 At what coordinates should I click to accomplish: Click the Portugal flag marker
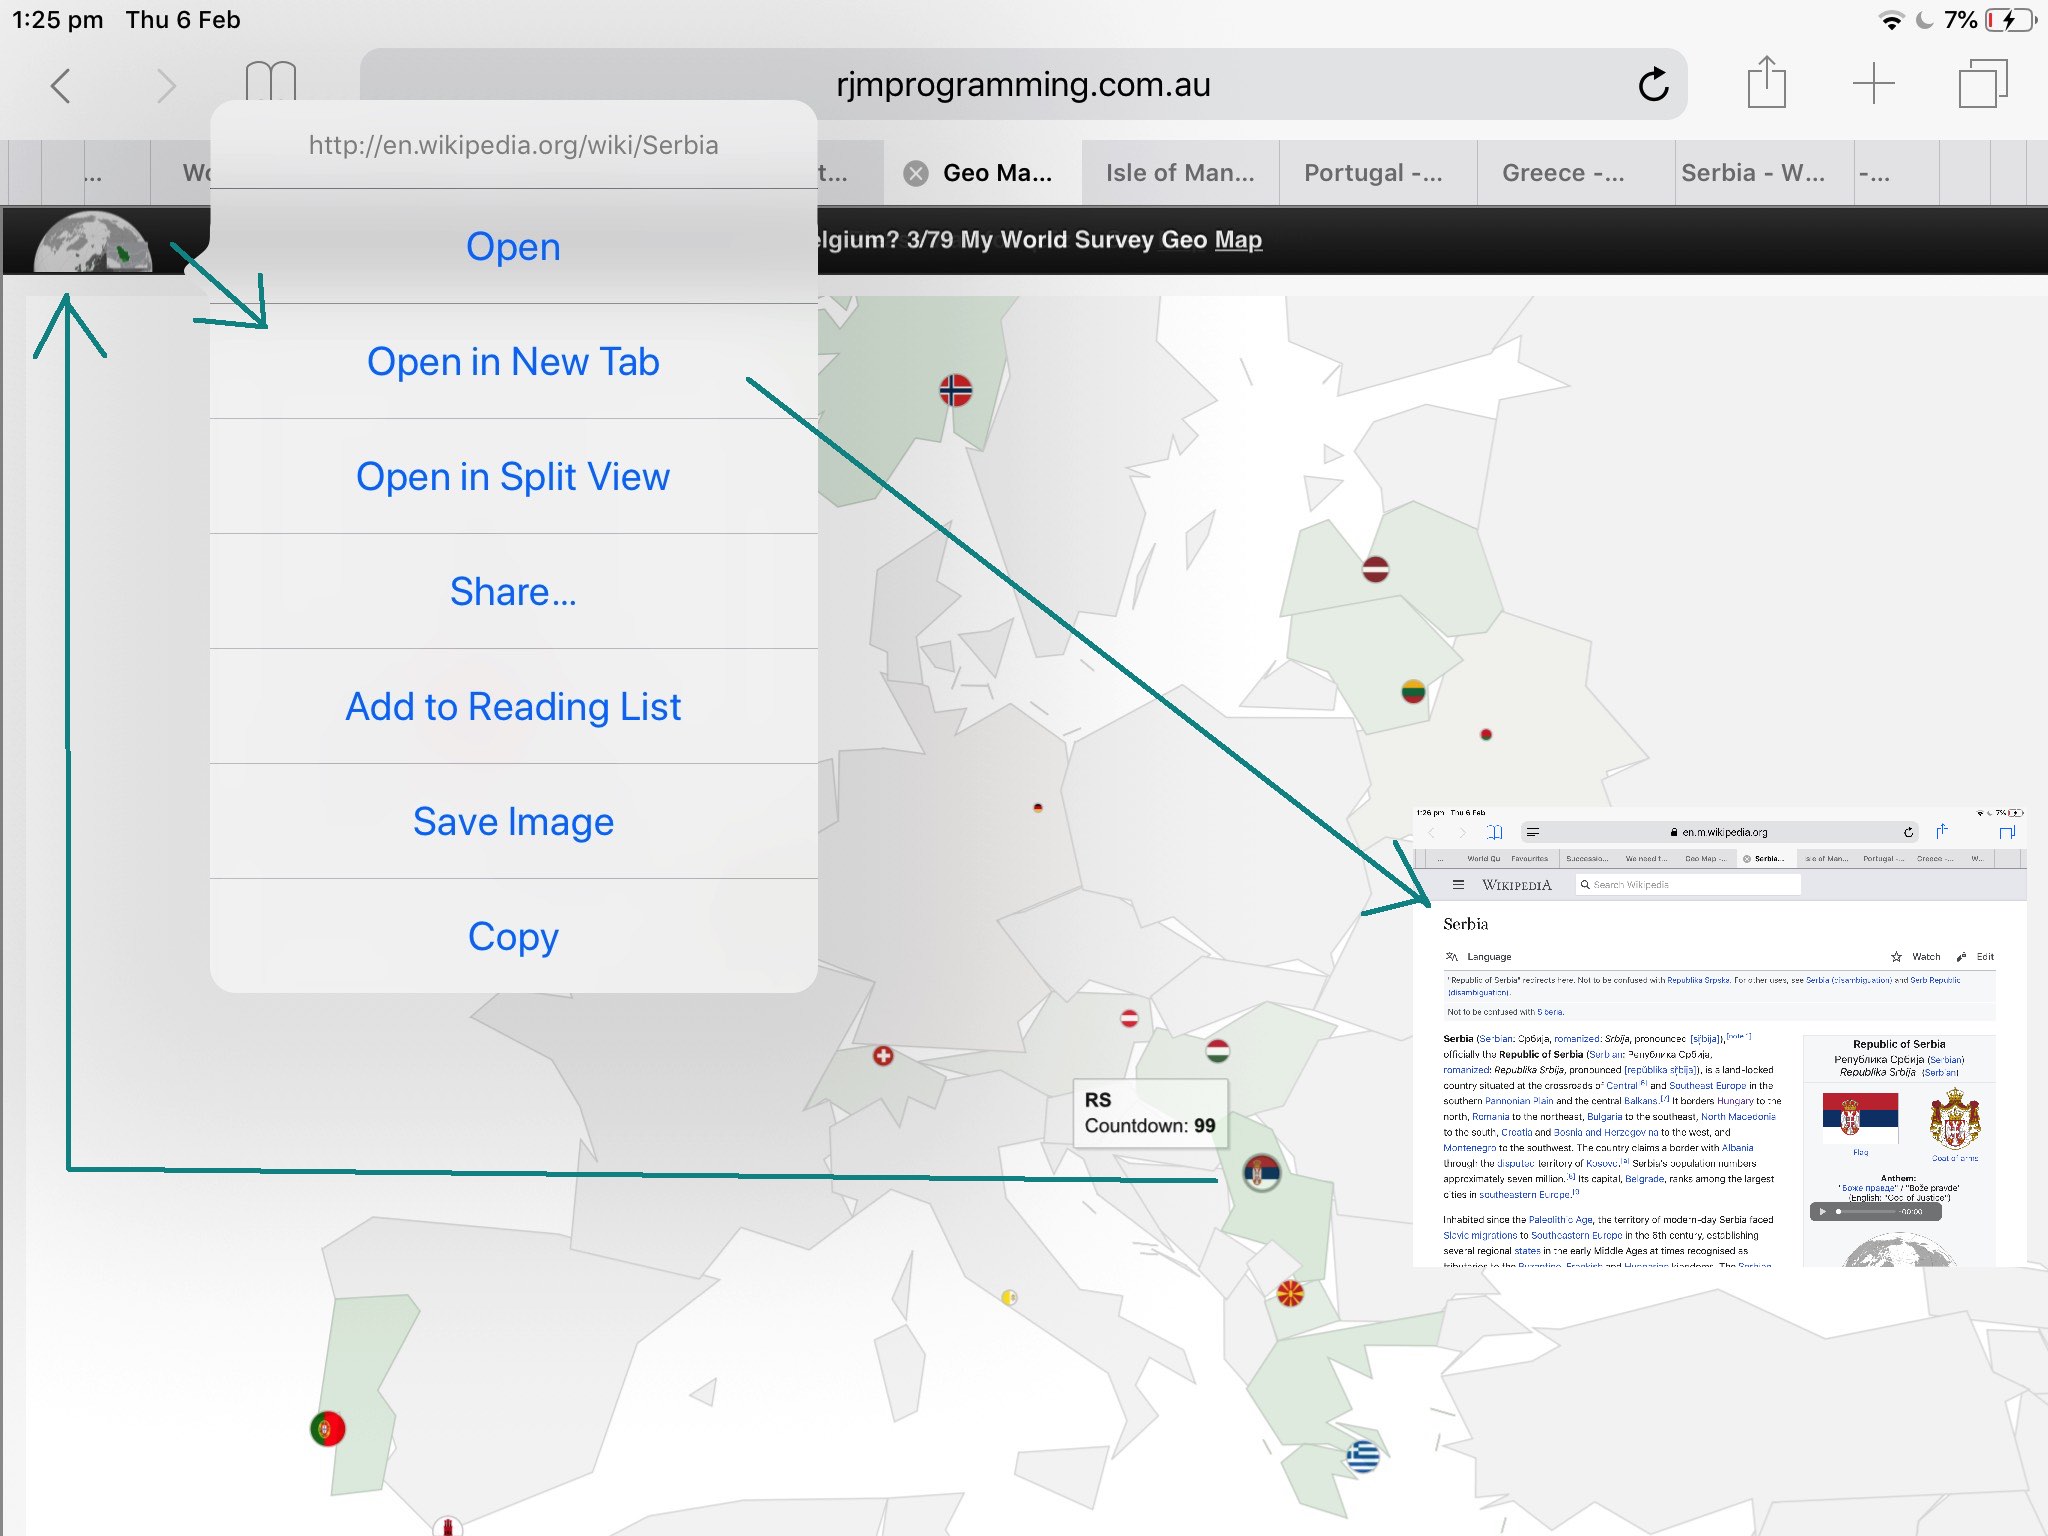click(328, 1429)
